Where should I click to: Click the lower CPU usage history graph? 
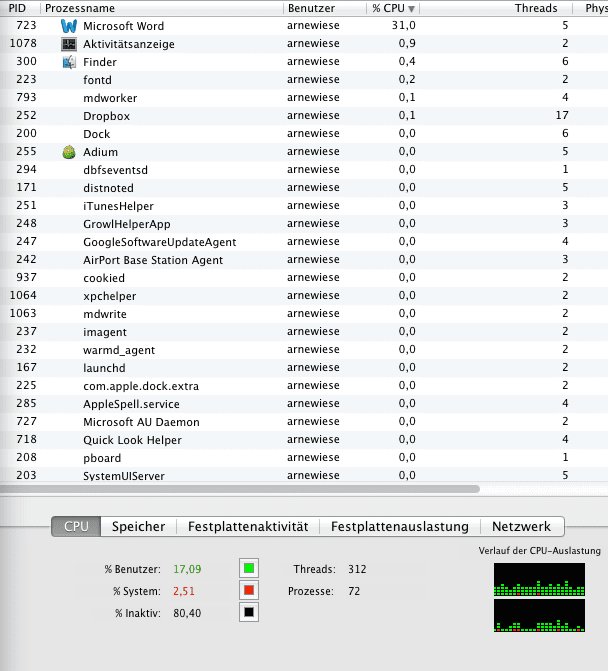tap(539, 615)
